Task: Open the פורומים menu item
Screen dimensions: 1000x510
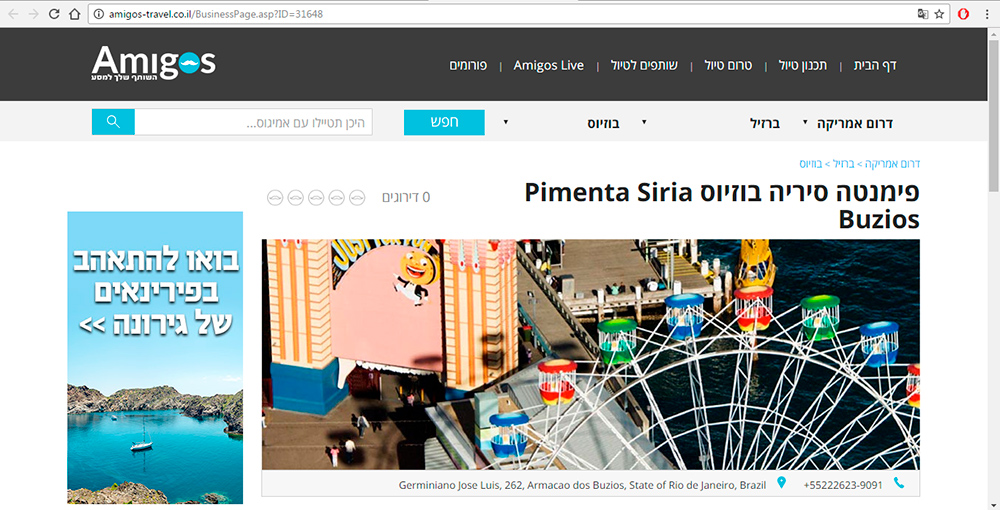Action: point(468,65)
